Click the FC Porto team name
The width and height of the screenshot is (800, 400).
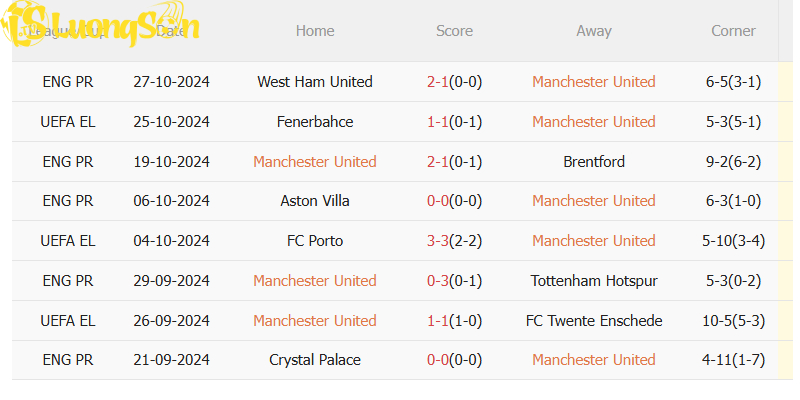pyautogui.click(x=315, y=241)
